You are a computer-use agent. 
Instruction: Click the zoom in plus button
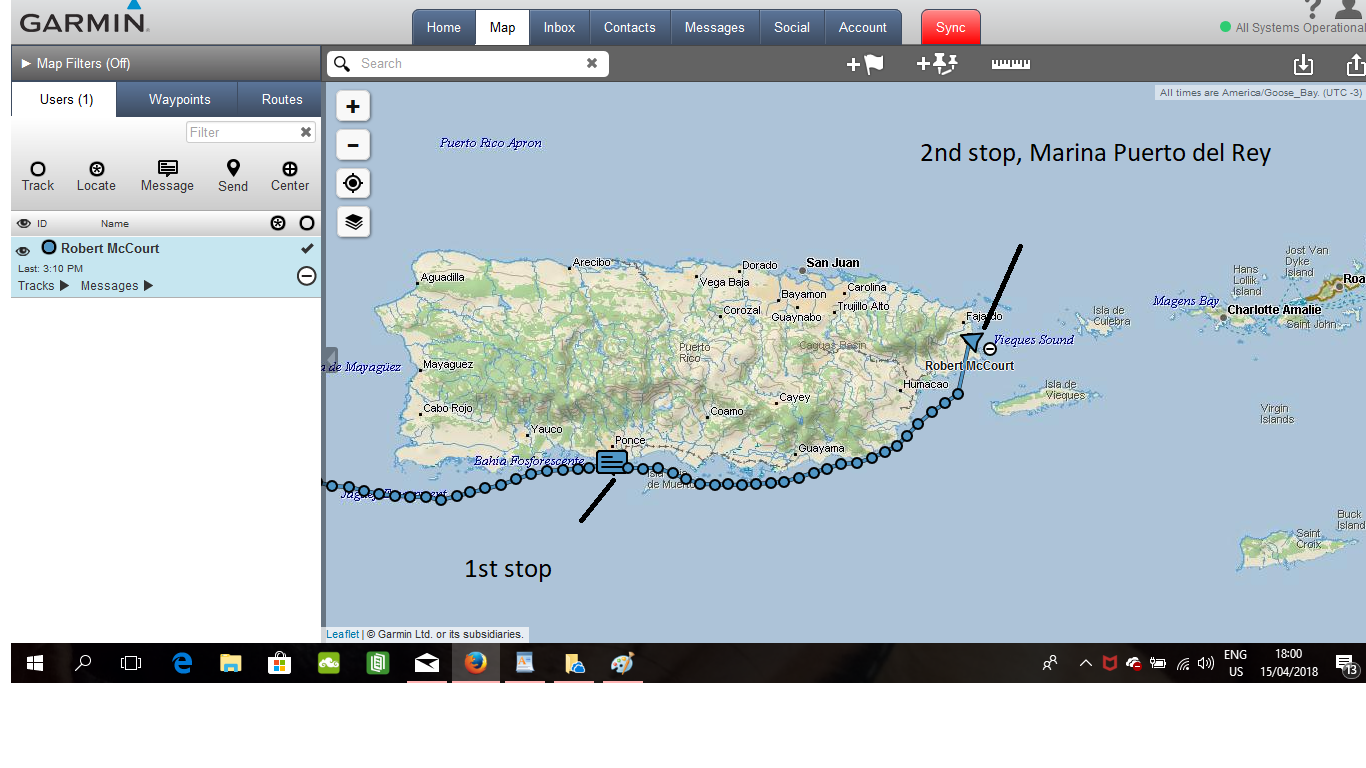click(353, 106)
